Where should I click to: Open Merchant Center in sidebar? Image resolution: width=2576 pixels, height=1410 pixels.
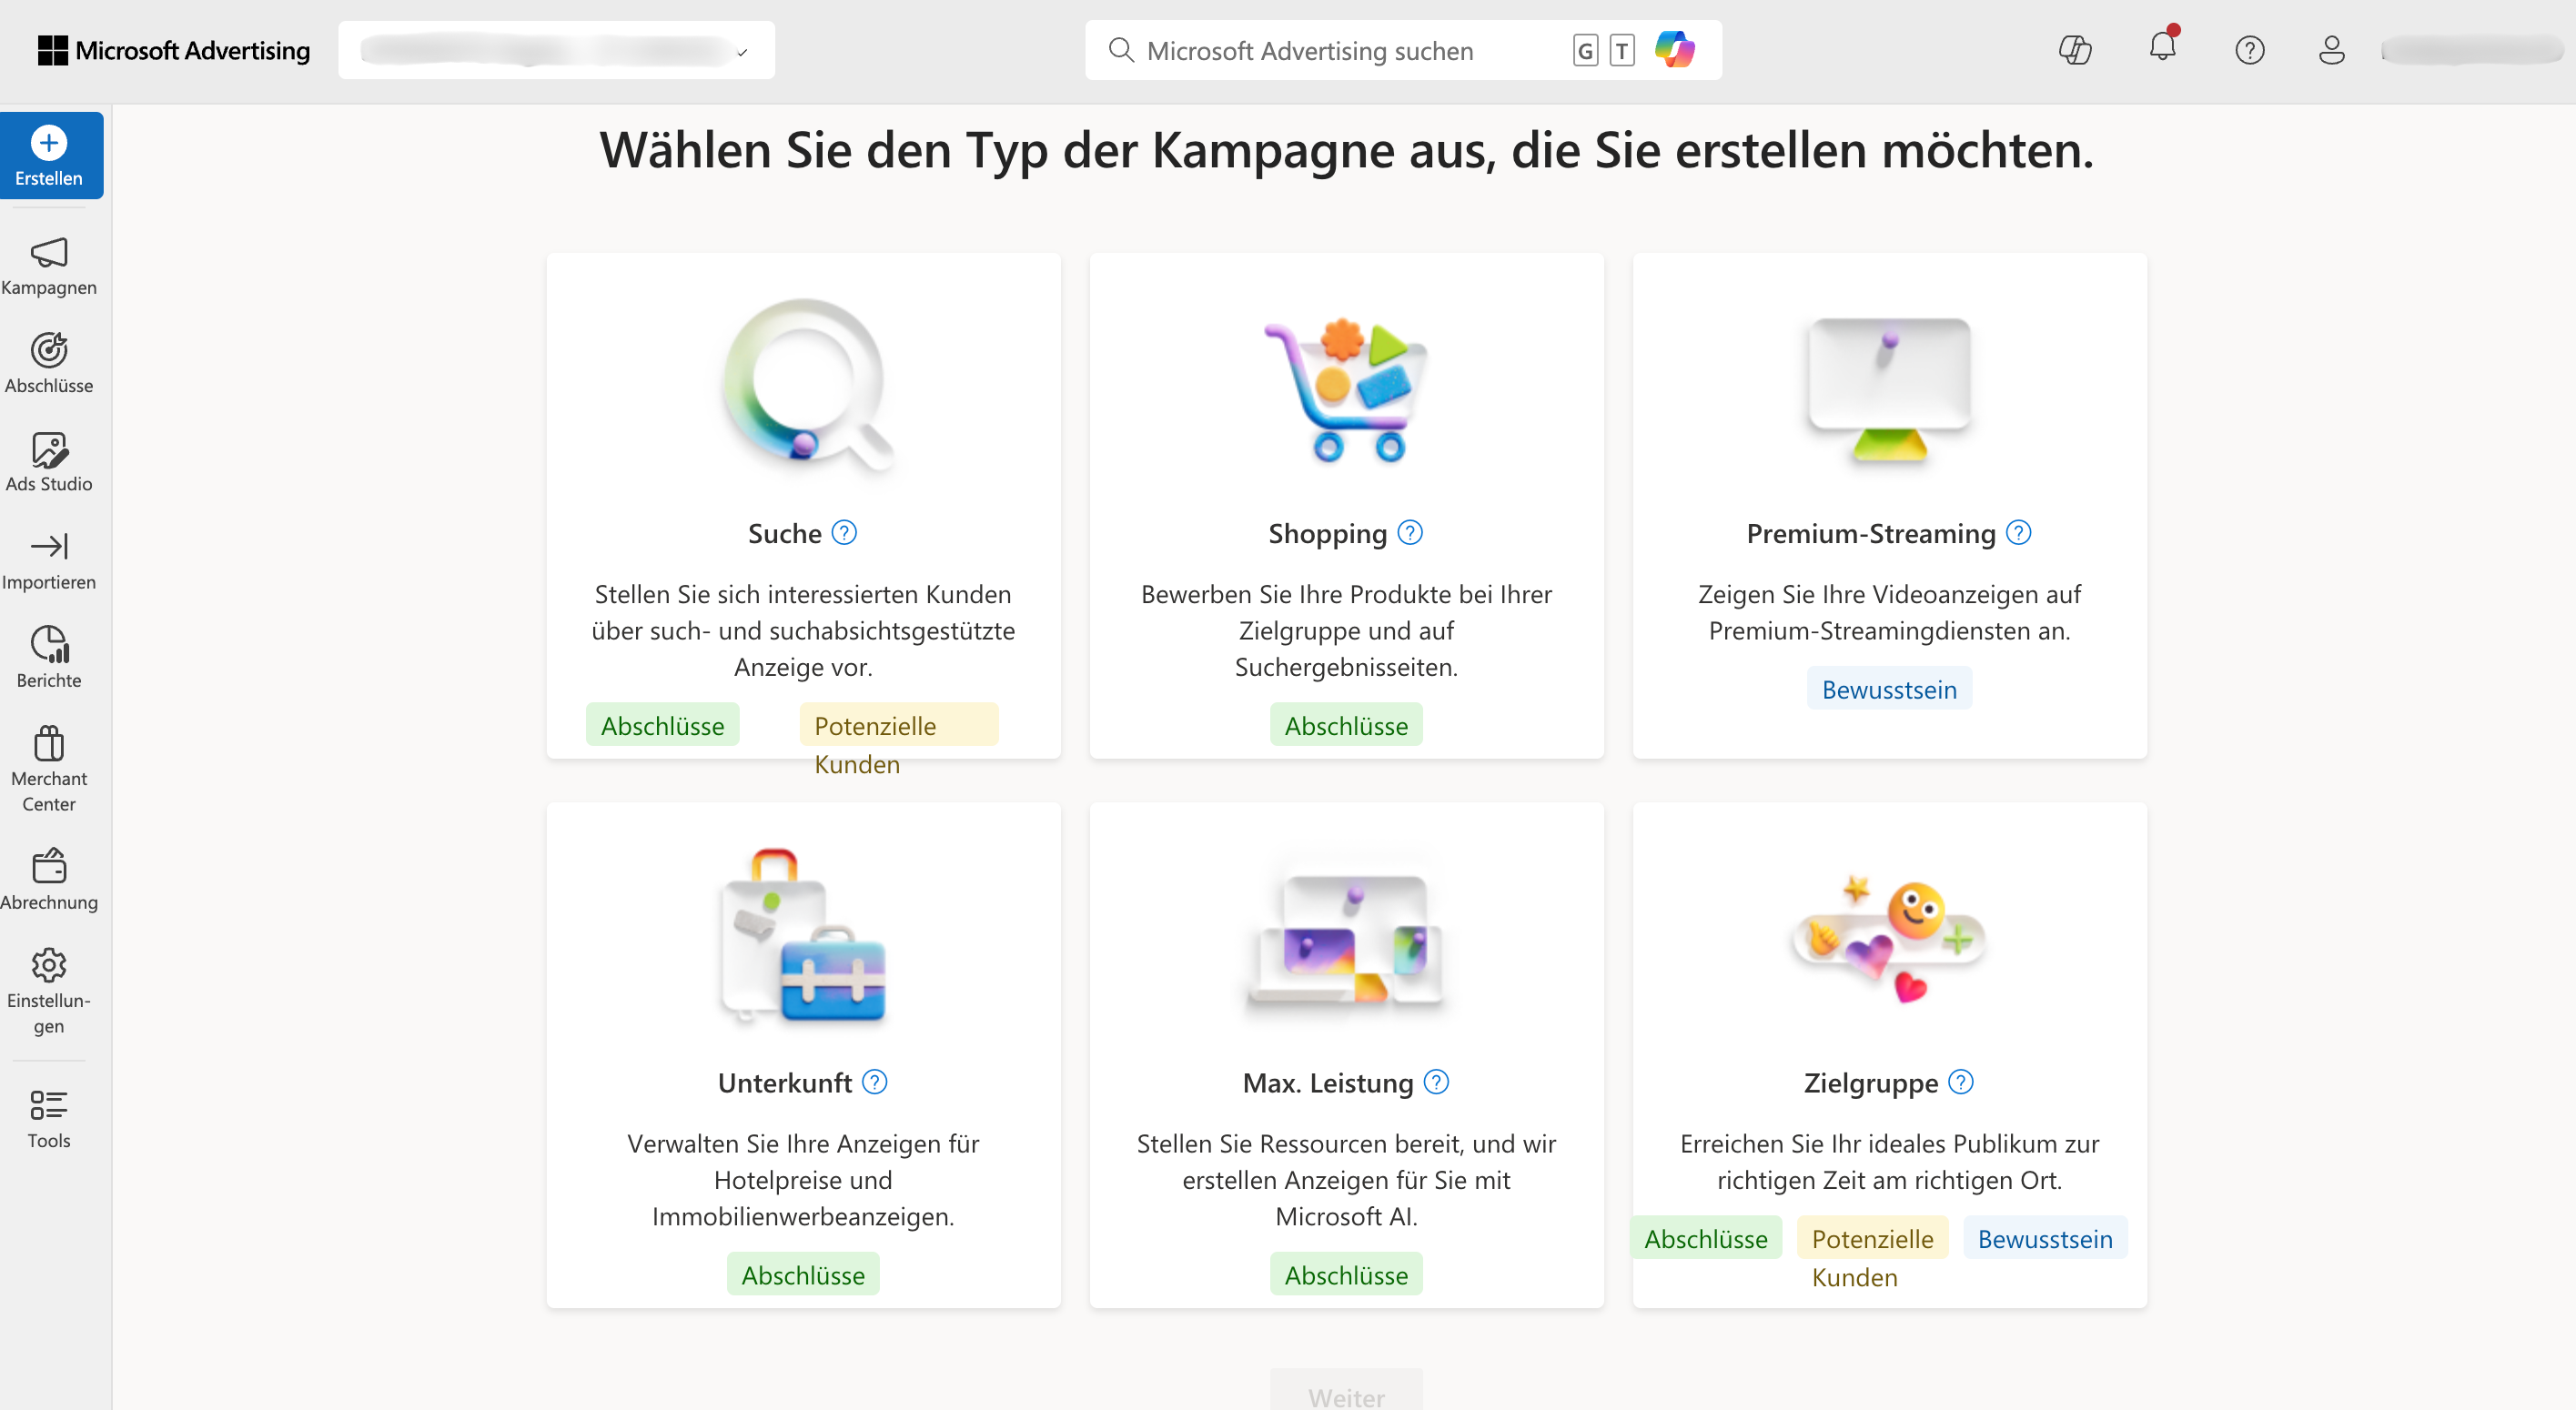(x=49, y=745)
